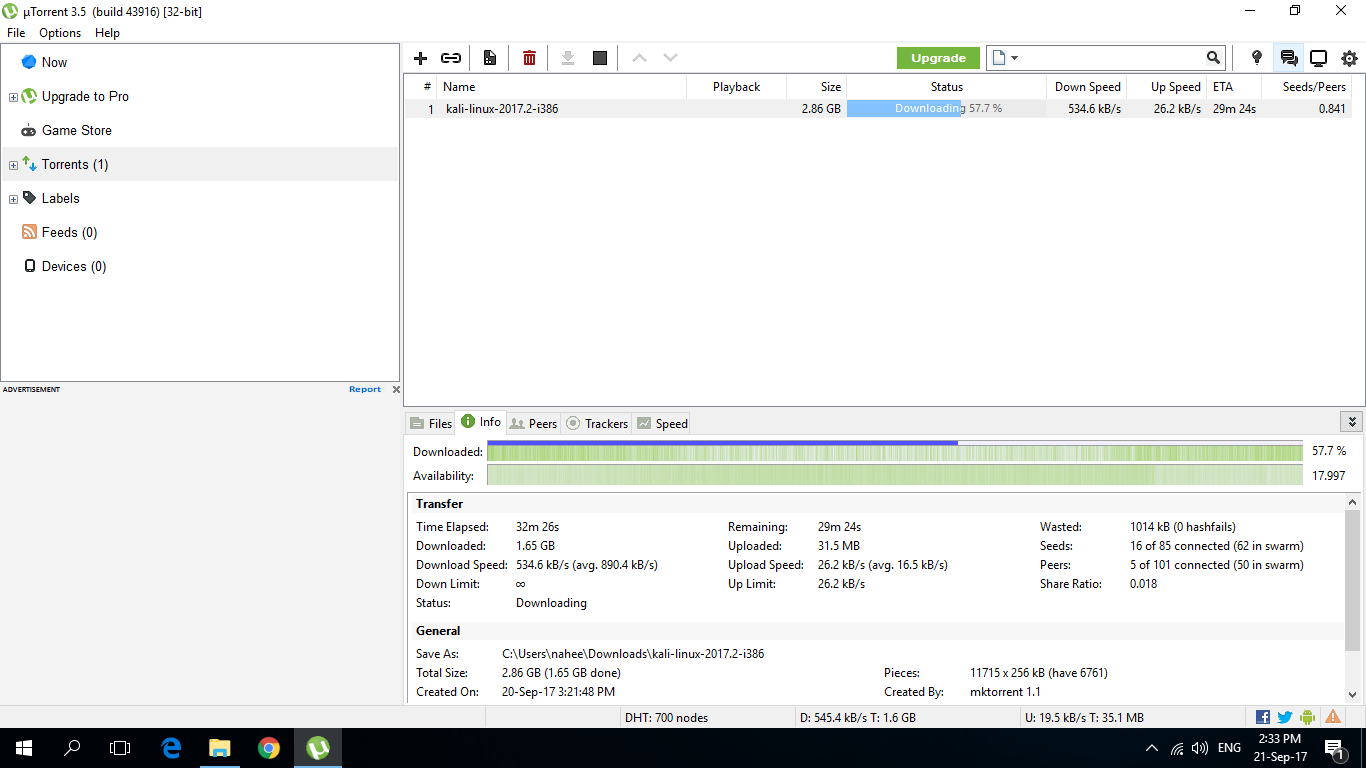Click the Start Torrent download arrow icon
Viewport: 1366px width, 768px height.
pos(568,58)
